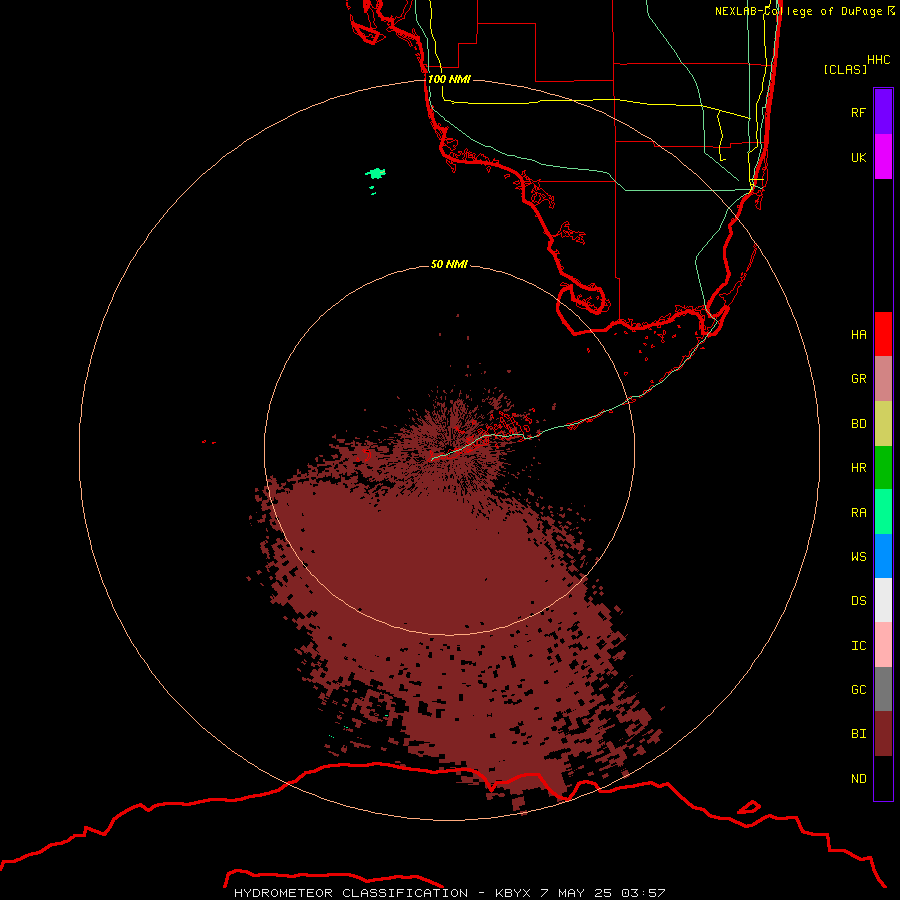Screen dimensions: 900x900
Task: Click the RF legend label
Action: (x=858, y=112)
